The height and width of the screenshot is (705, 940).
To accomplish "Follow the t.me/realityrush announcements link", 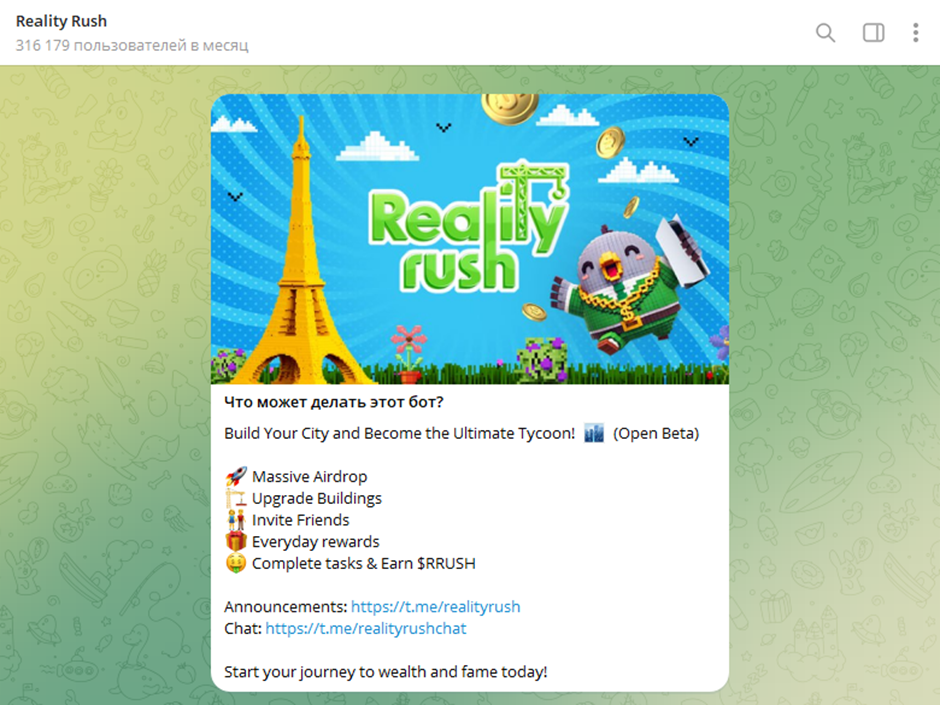I will pos(435,607).
